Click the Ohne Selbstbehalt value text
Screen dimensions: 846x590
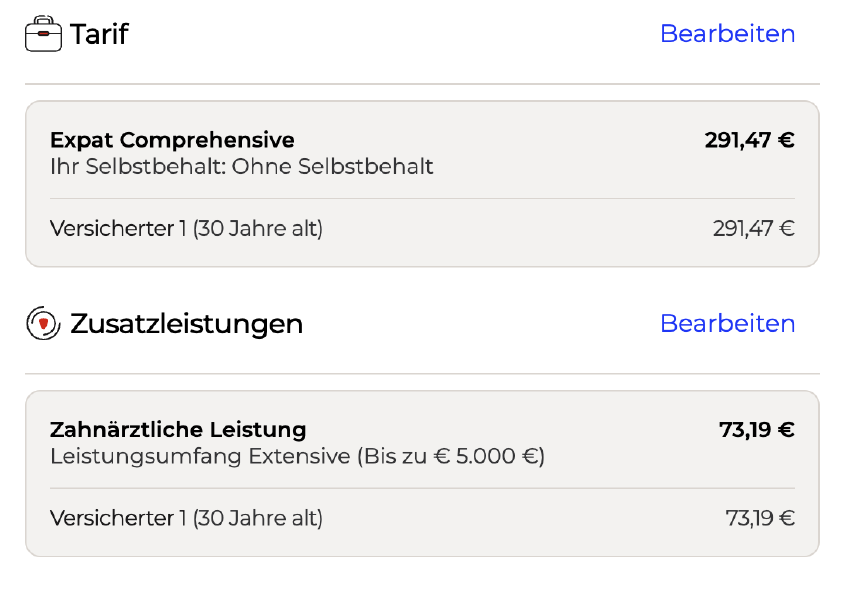pos(332,166)
